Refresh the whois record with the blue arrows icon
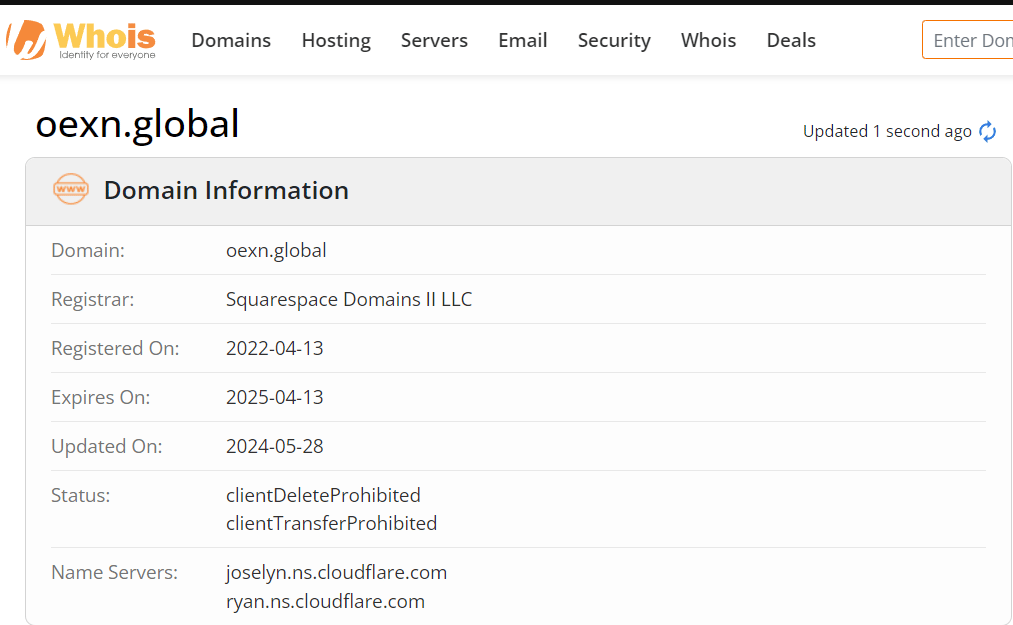Screen dimensions: 1013x625 pos(987,131)
